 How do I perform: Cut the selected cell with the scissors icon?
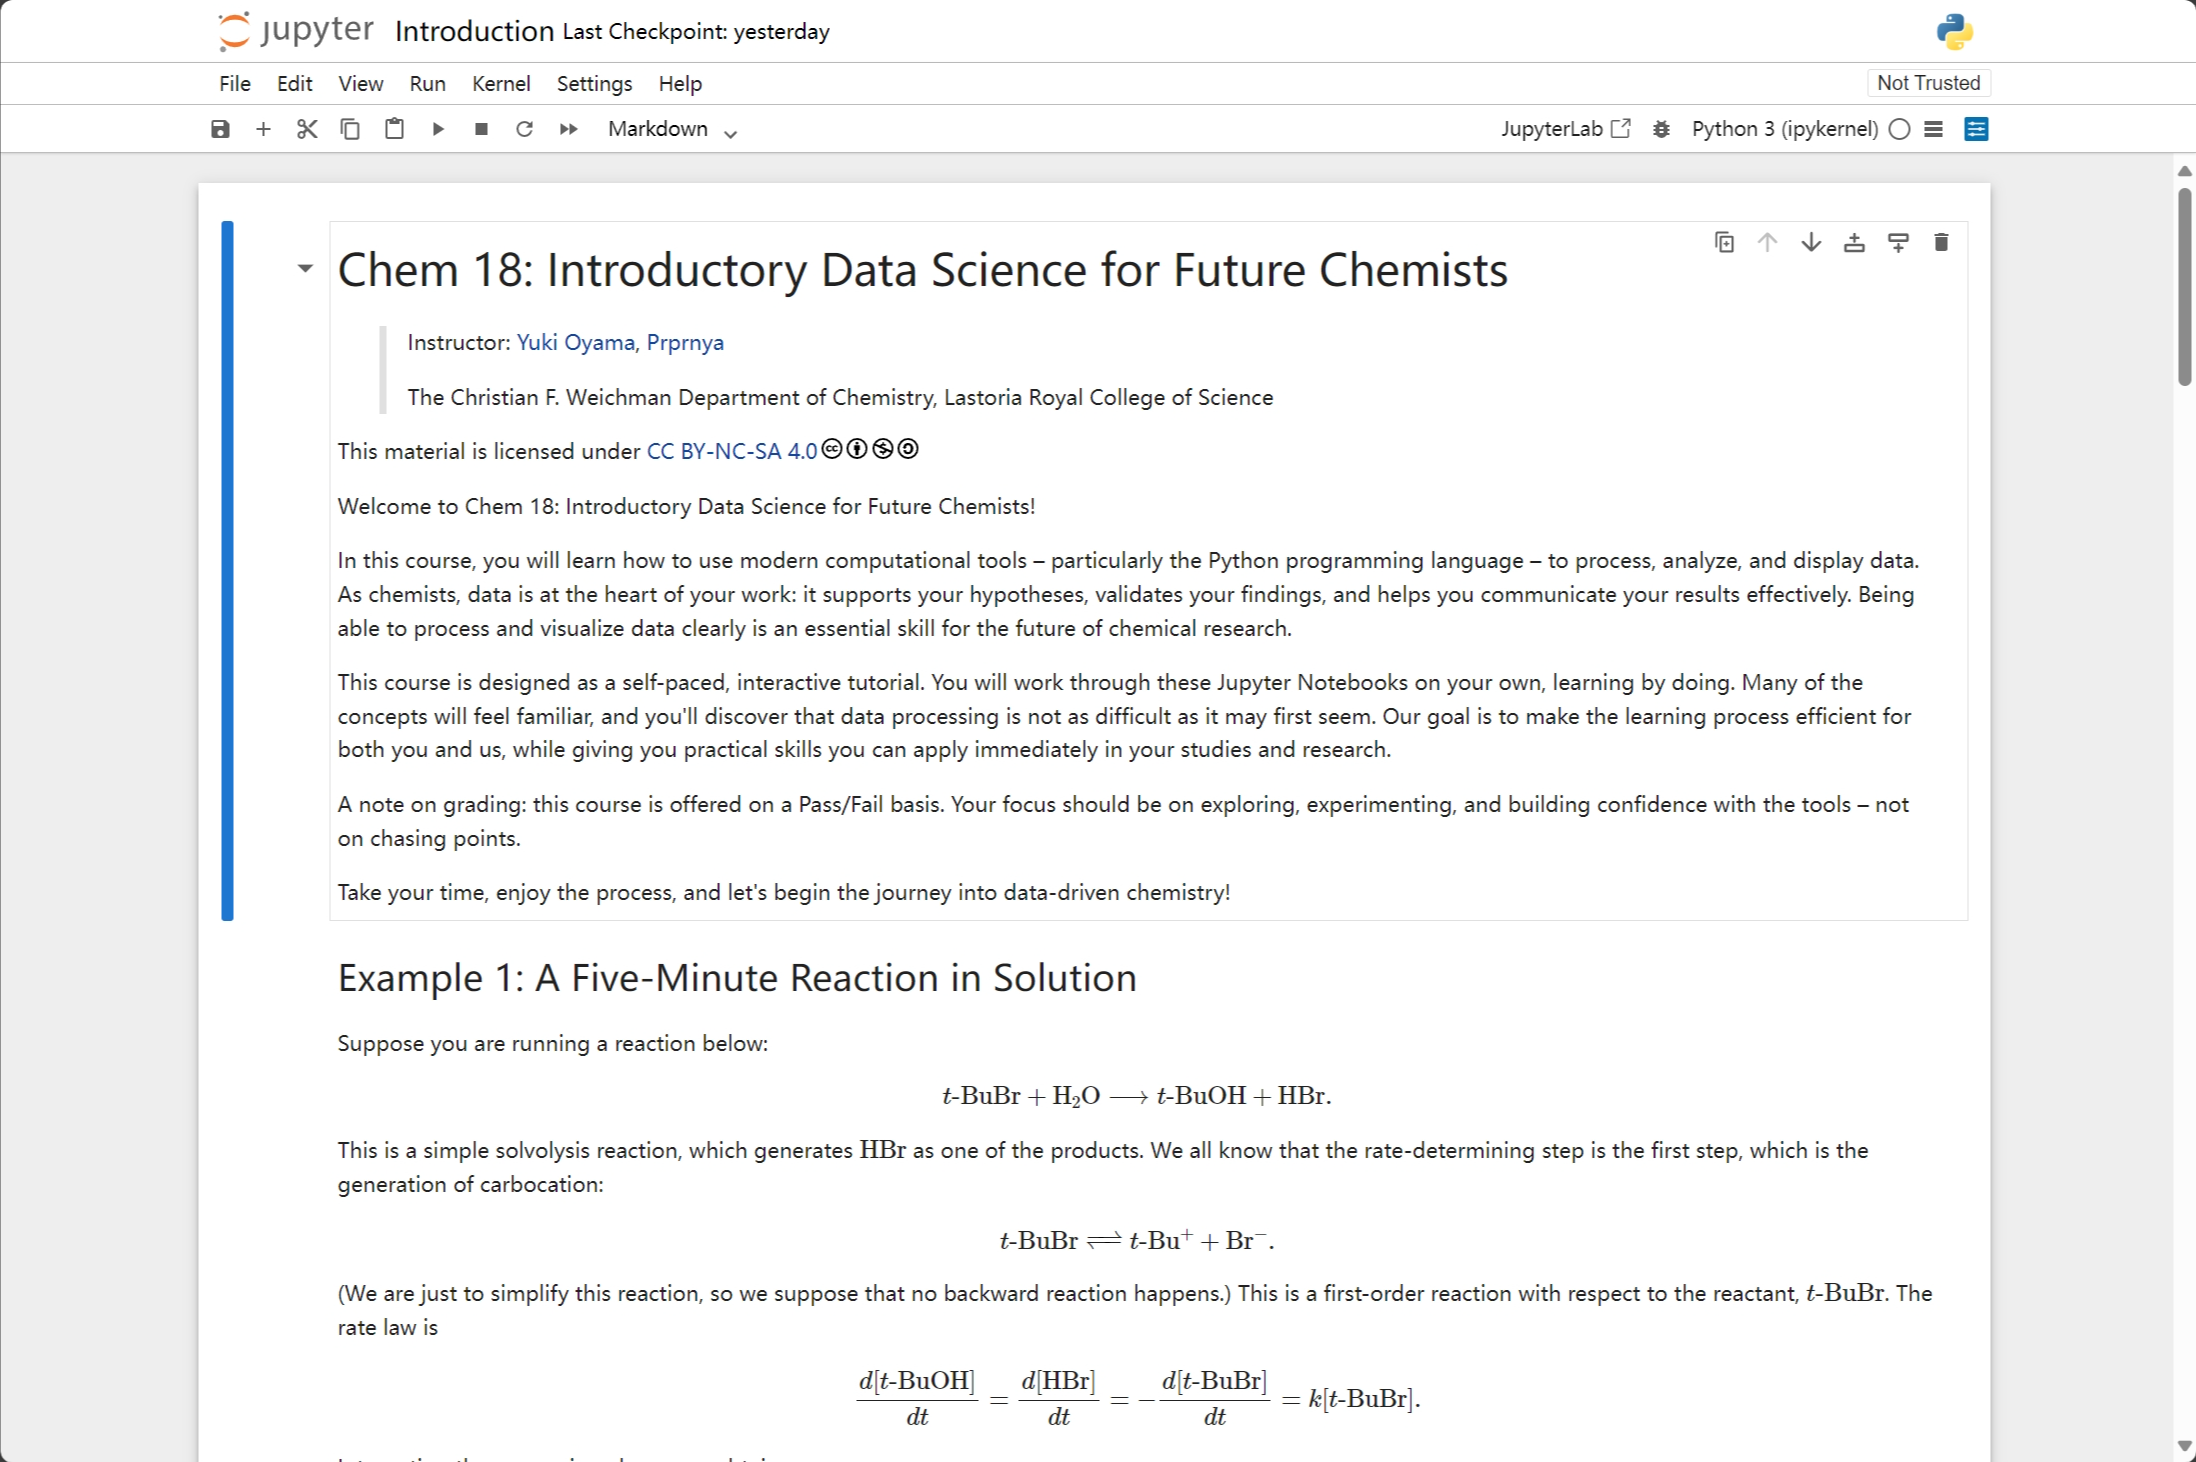307,128
